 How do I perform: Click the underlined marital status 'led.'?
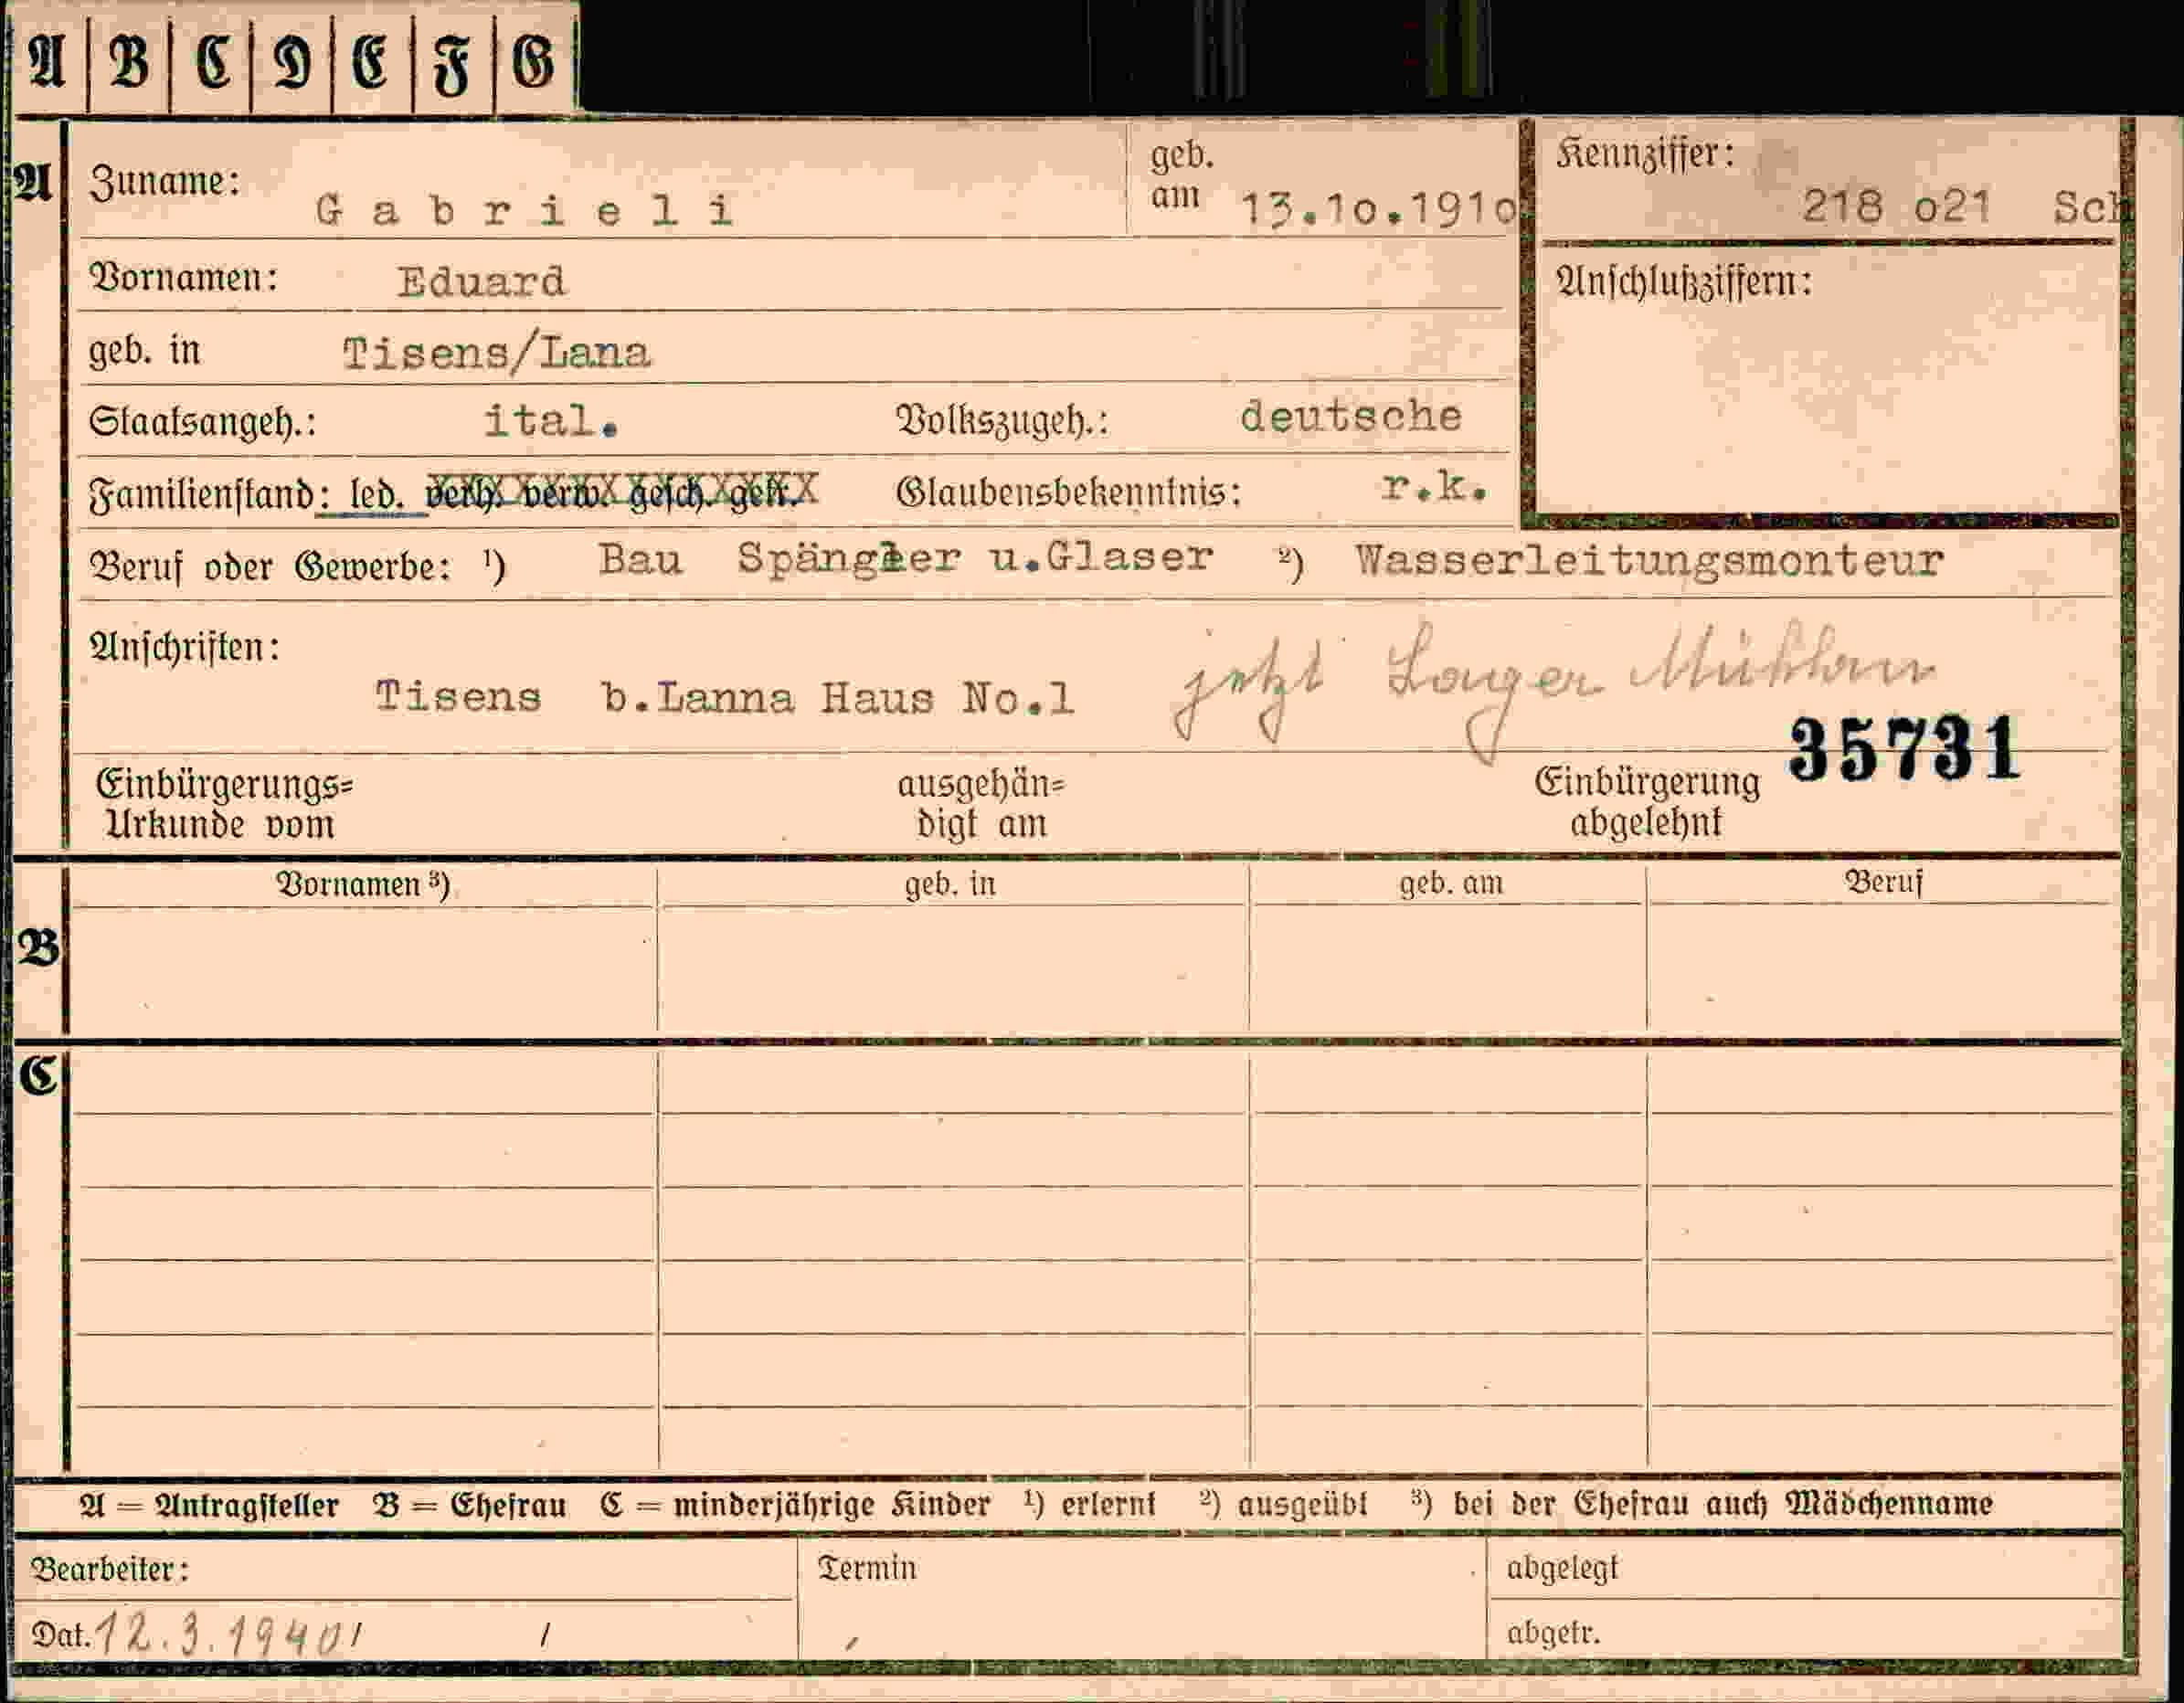point(376,494)
